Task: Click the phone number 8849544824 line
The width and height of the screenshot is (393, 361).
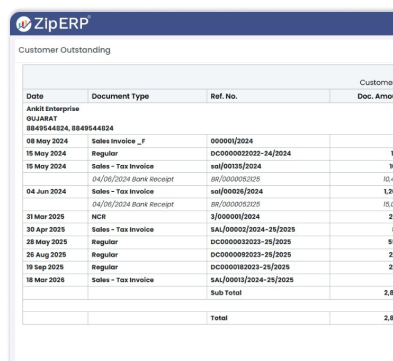Action: 70,128
